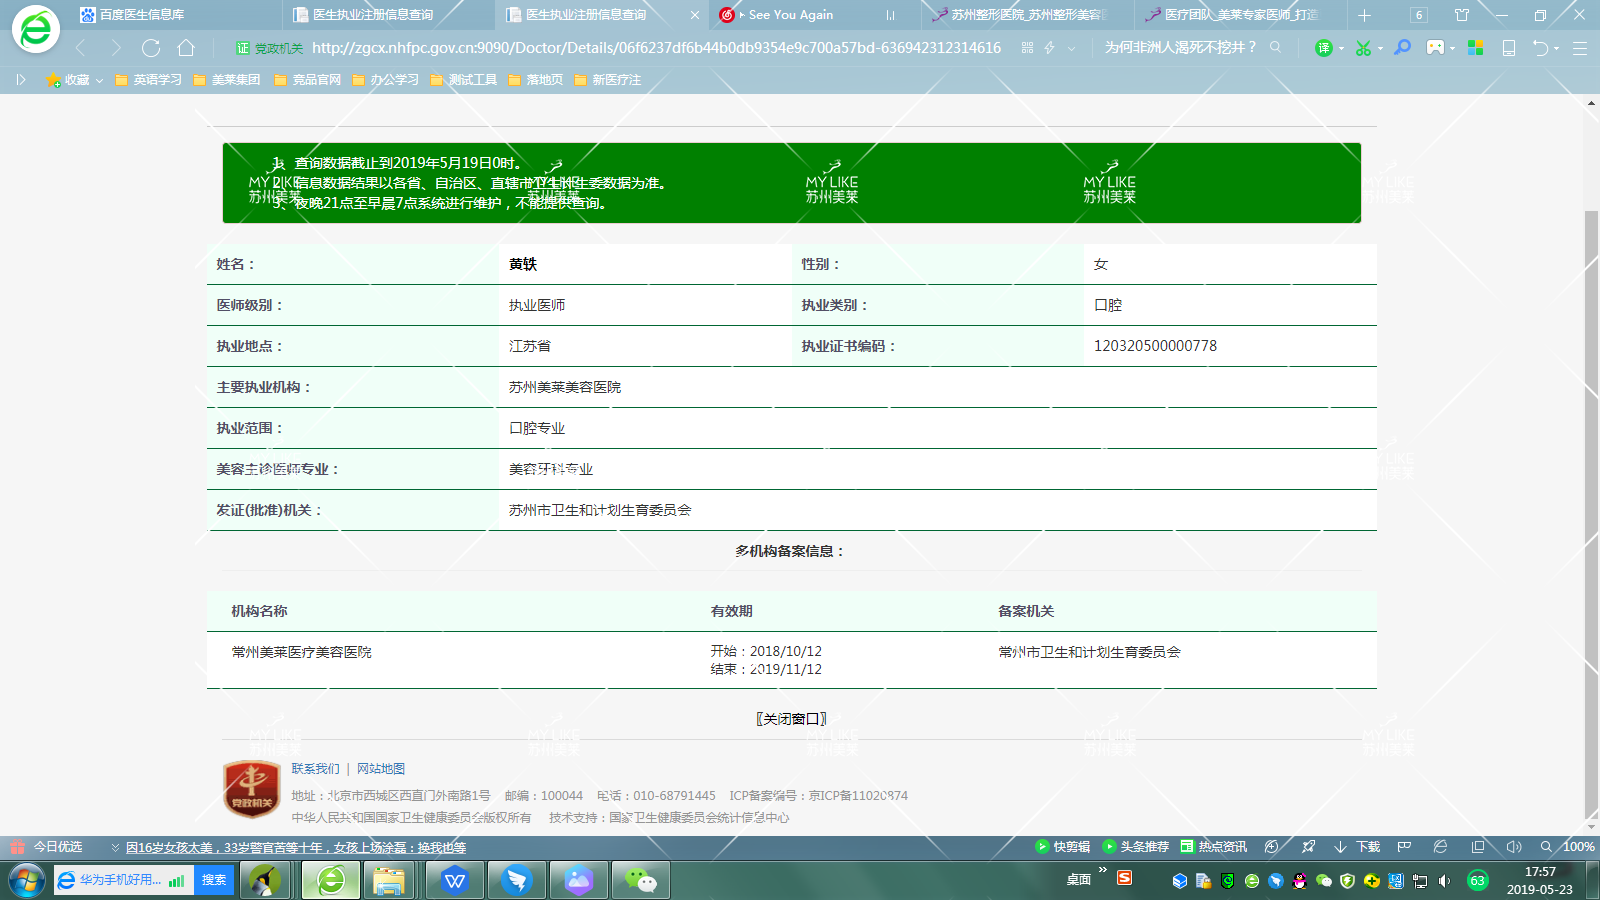
Task: Click the browser refresh icon
Action: 151,48
